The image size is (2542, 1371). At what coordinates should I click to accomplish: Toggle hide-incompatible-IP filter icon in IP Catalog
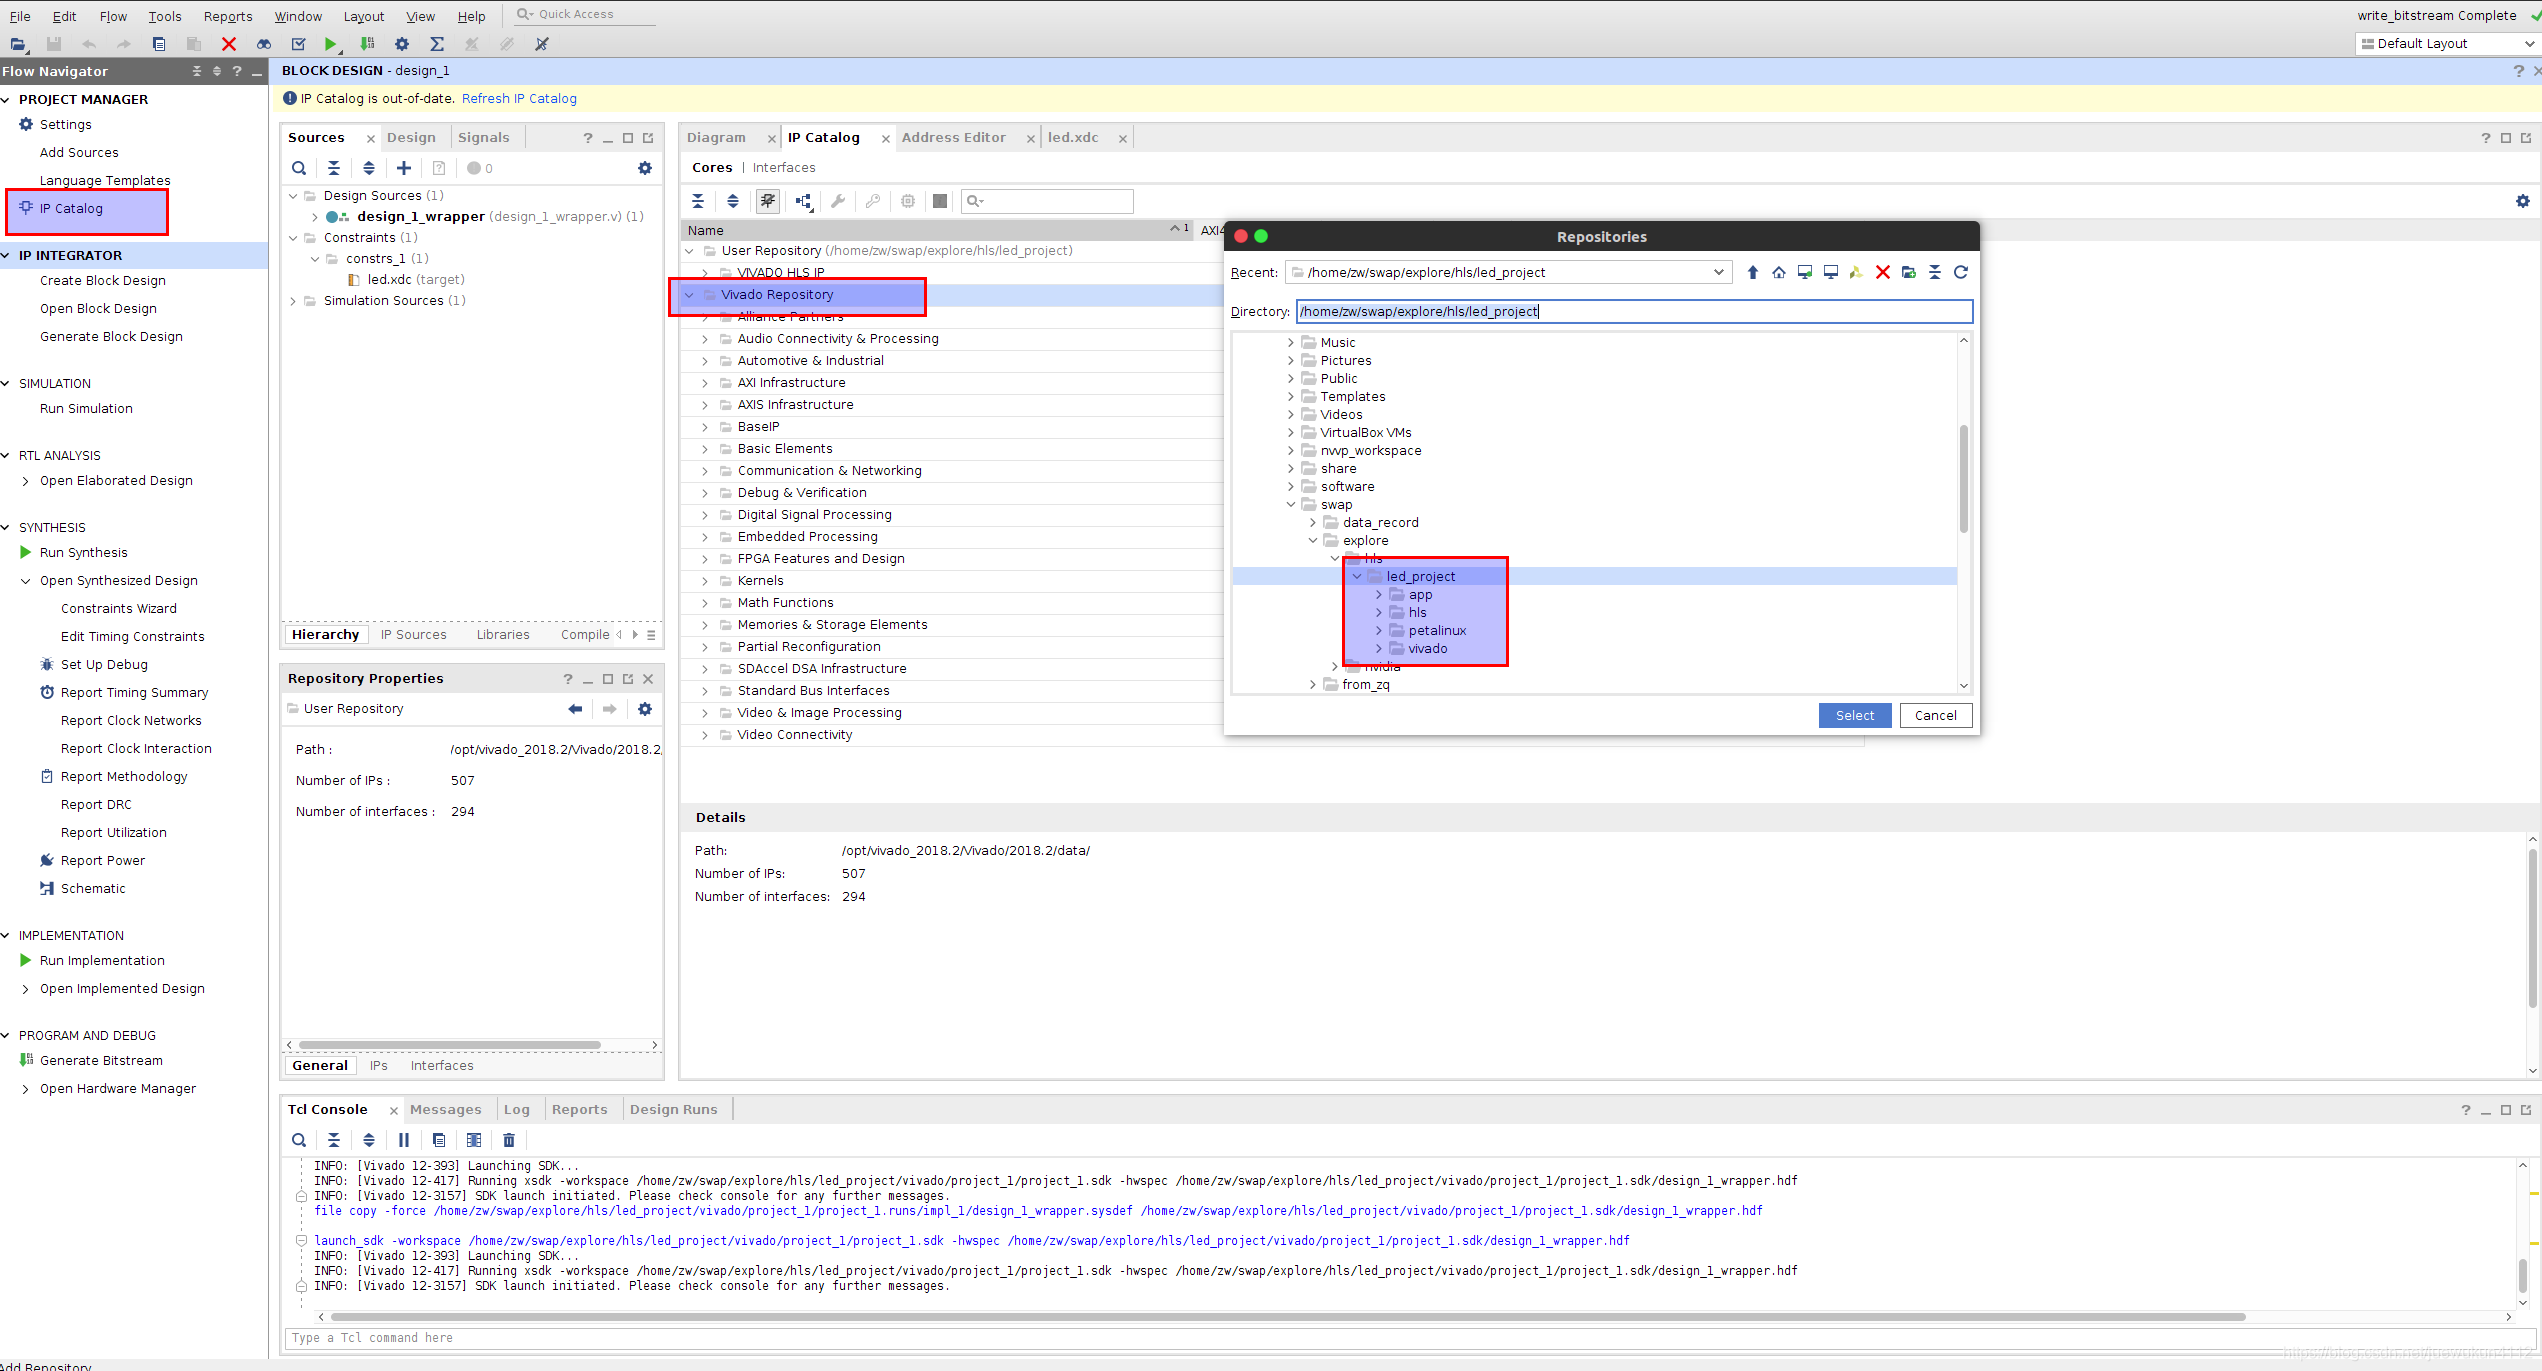coord(767,201)
